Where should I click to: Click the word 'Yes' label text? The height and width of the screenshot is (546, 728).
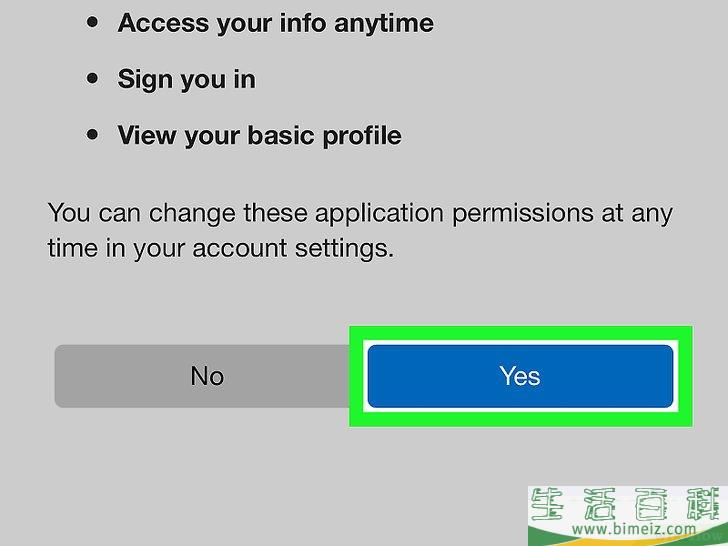coord(520,376)
